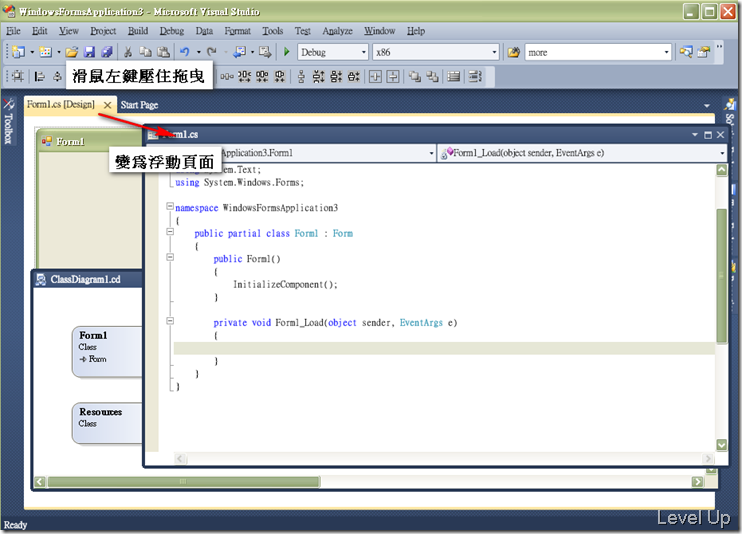The image size is (742, 534).
Task: Open the Build menu
Action: point(138,31)
